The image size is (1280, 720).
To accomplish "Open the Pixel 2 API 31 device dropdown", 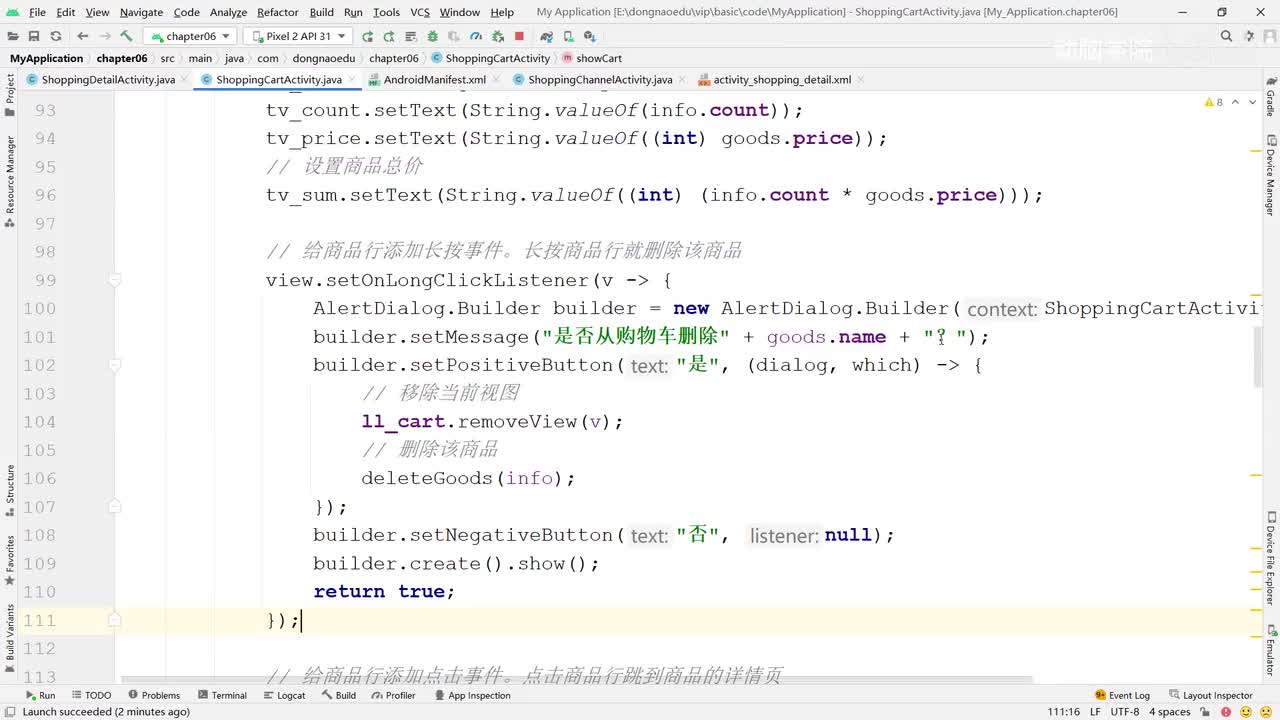I will pyautogui.click(x=298, y=36).
